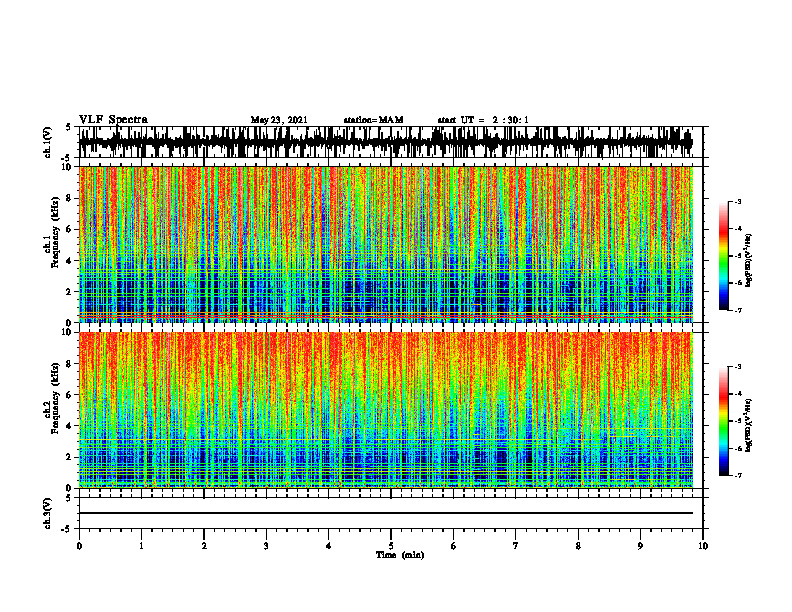The height and width of the screenshot is (612, 792).
Task: Click the "6" tick on the time axis
Action: coord(454,546)
